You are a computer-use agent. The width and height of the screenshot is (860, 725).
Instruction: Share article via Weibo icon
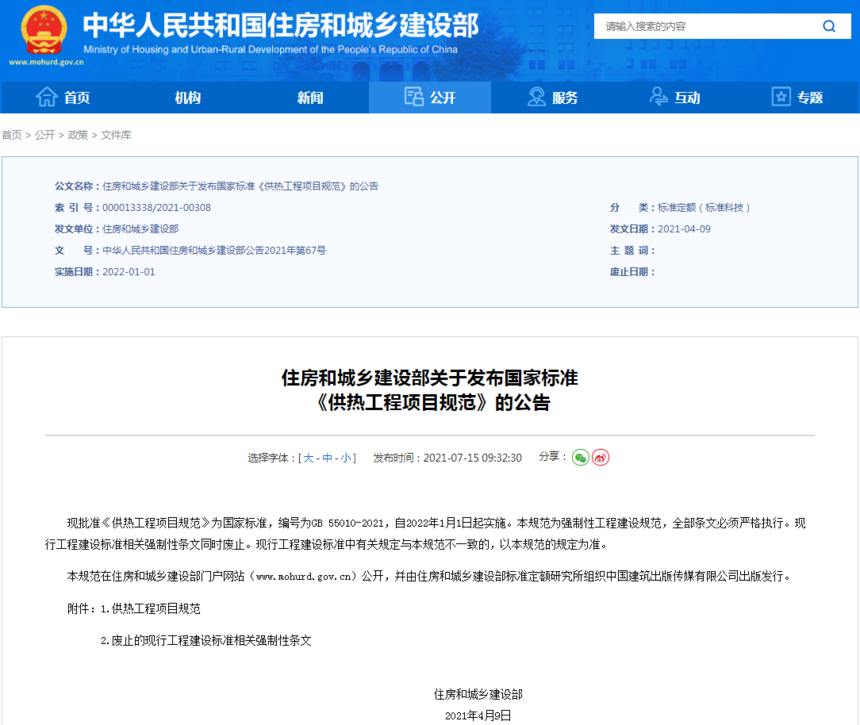coord(601,457)
